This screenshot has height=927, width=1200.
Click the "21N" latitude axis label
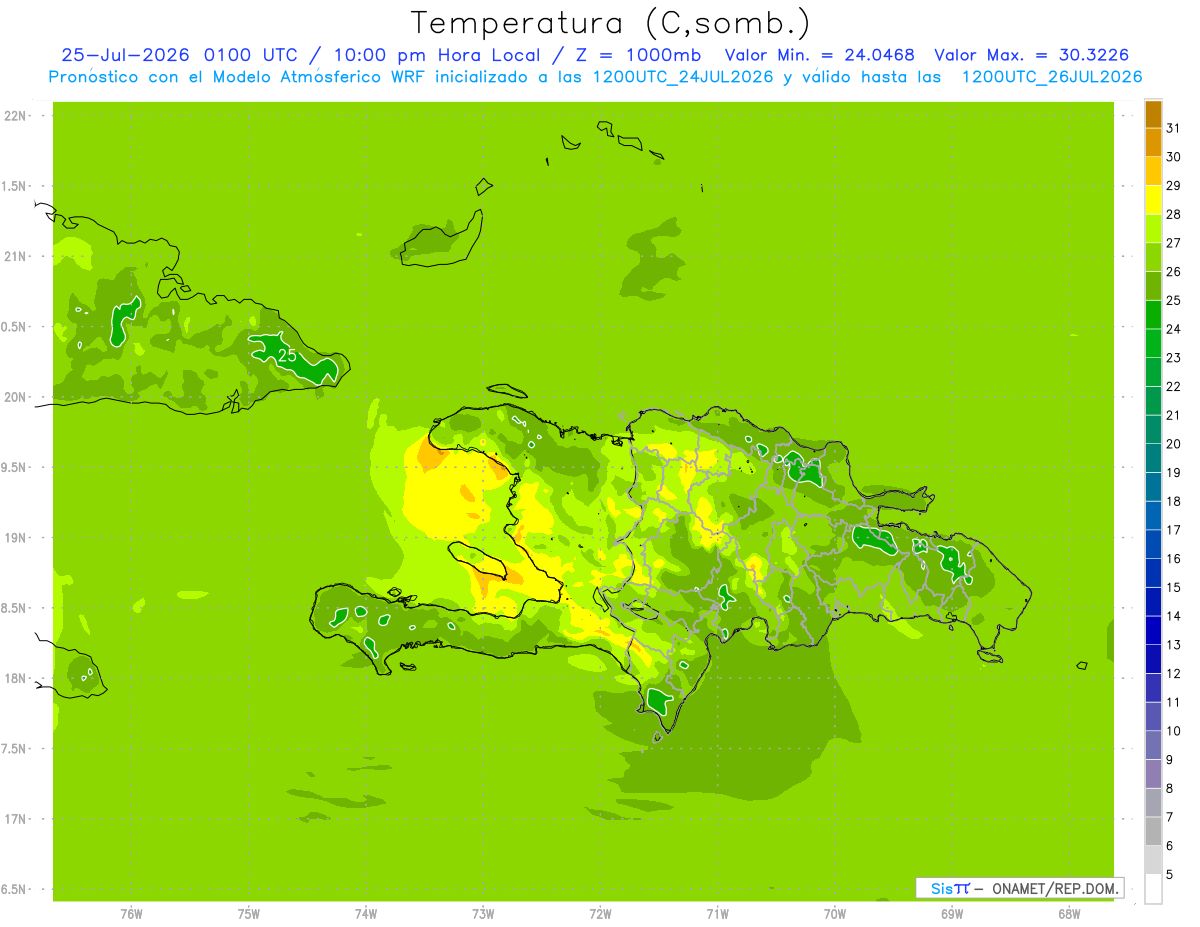point(15,256)
